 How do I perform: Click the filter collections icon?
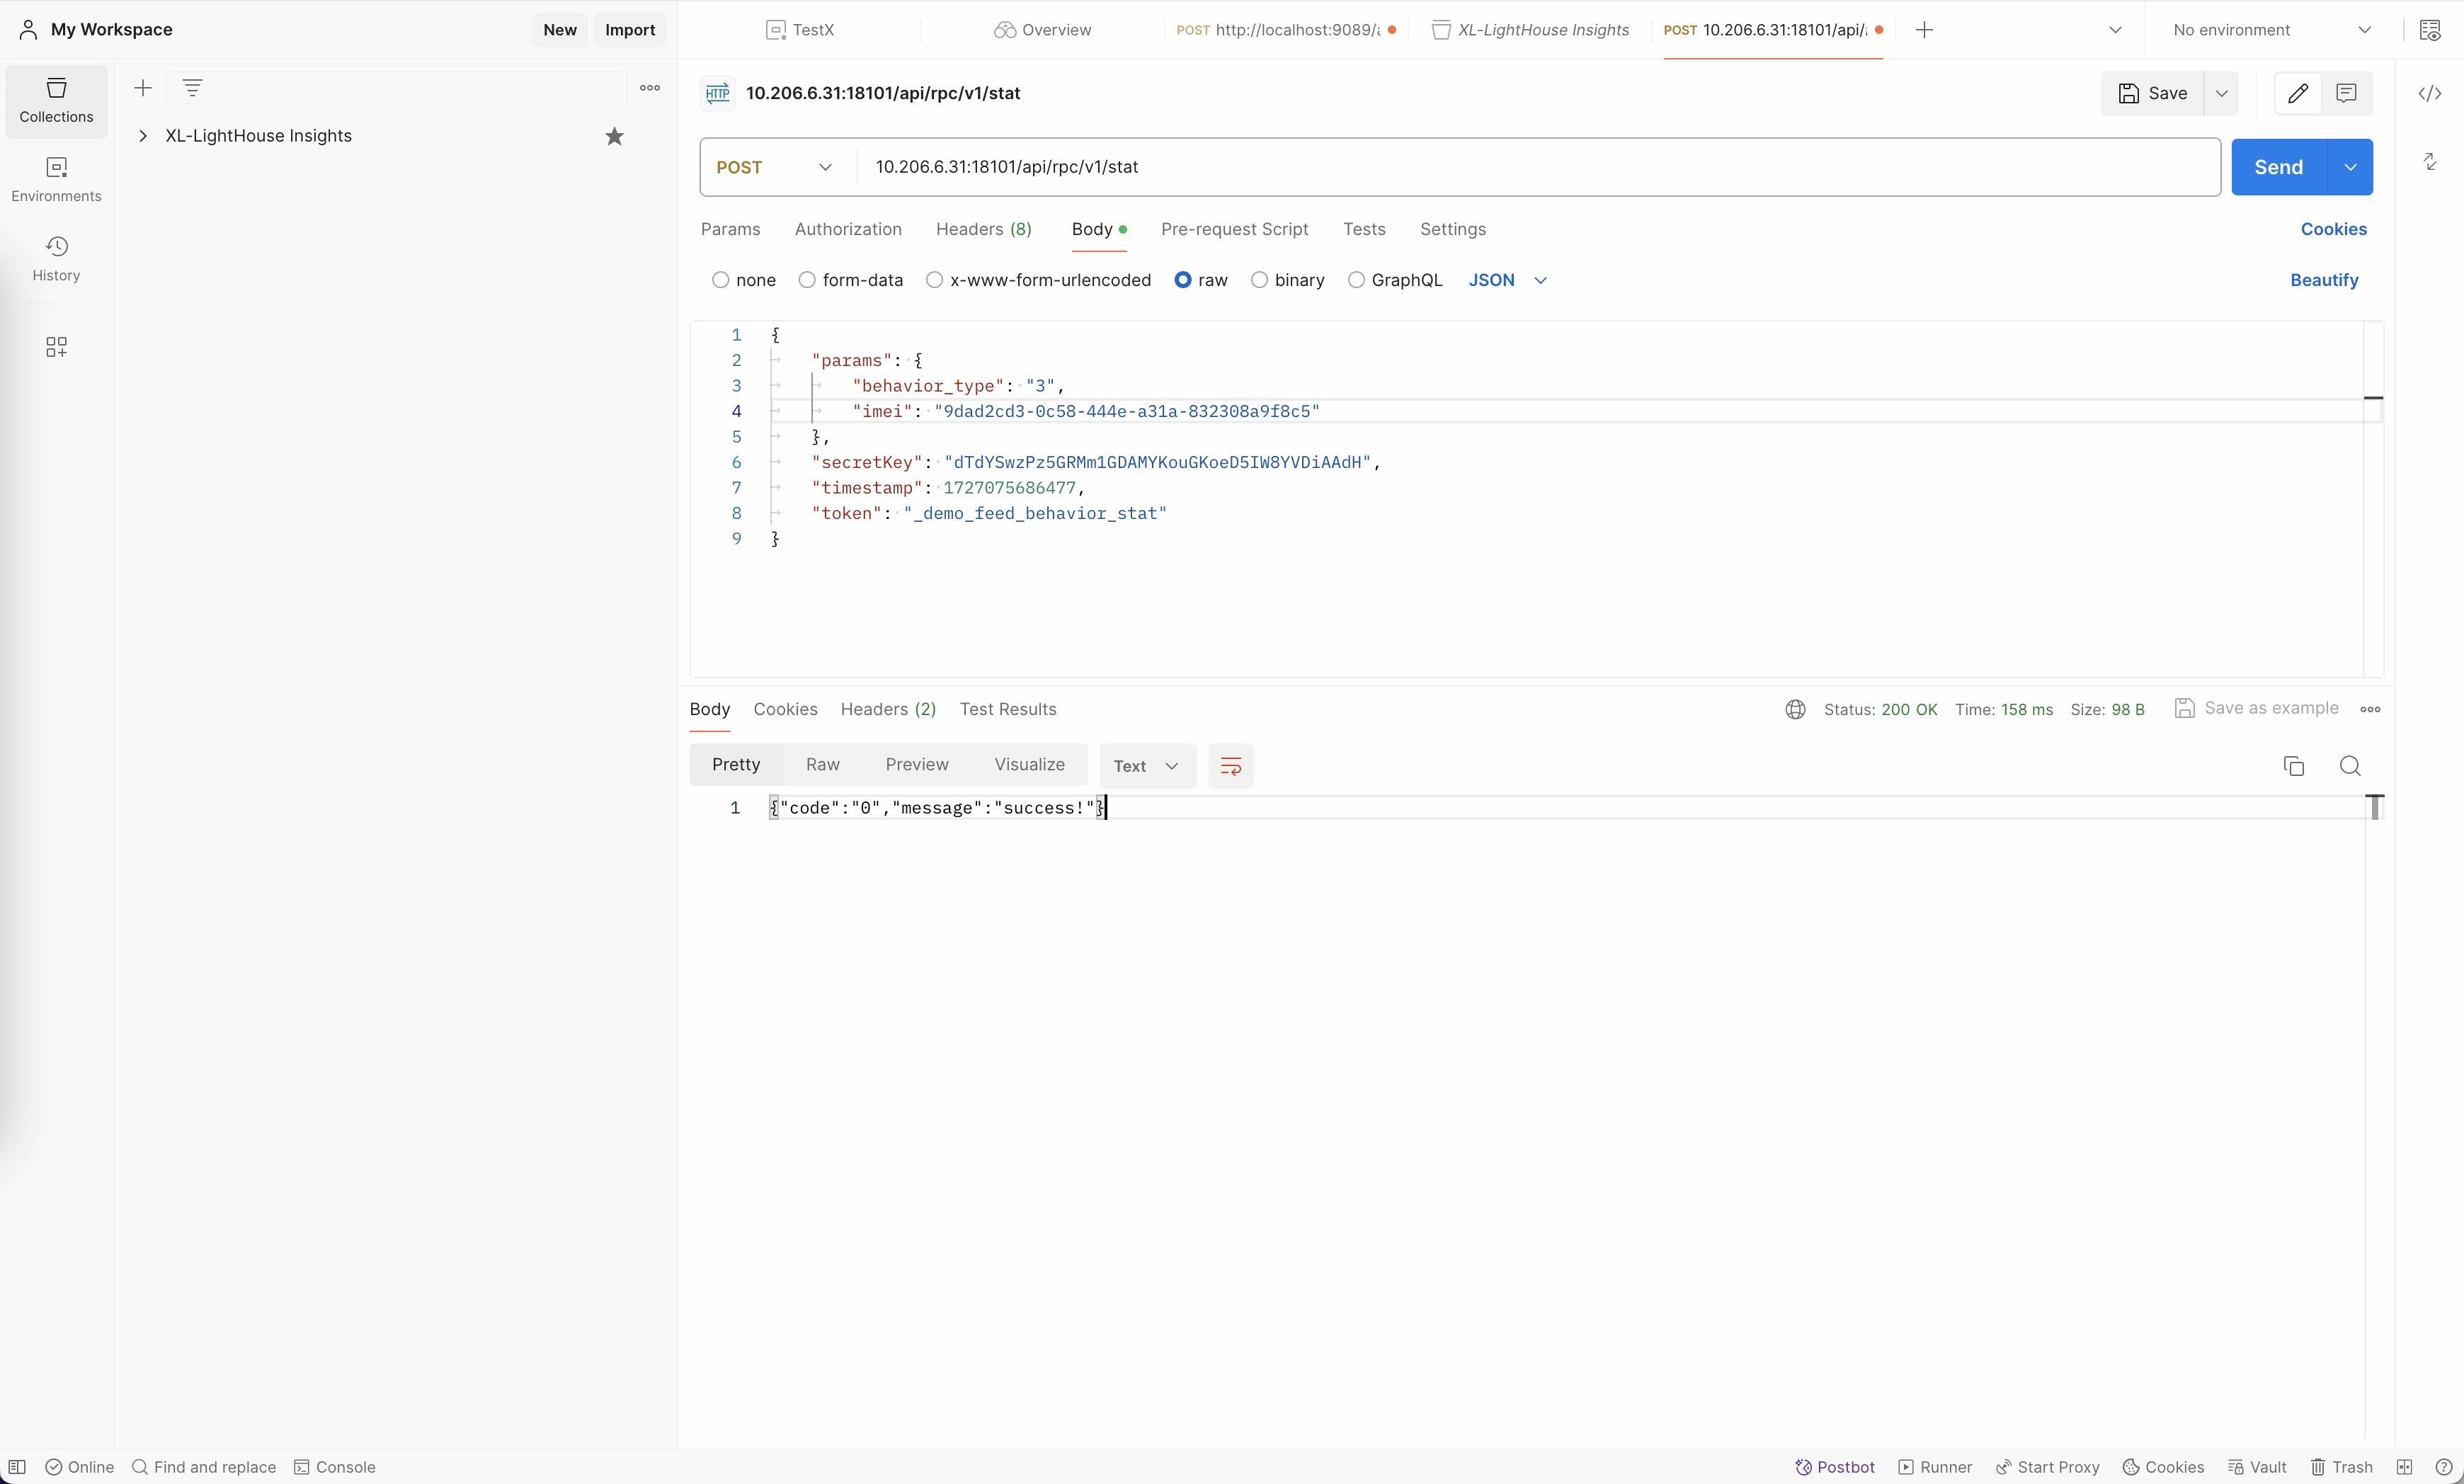193,88
